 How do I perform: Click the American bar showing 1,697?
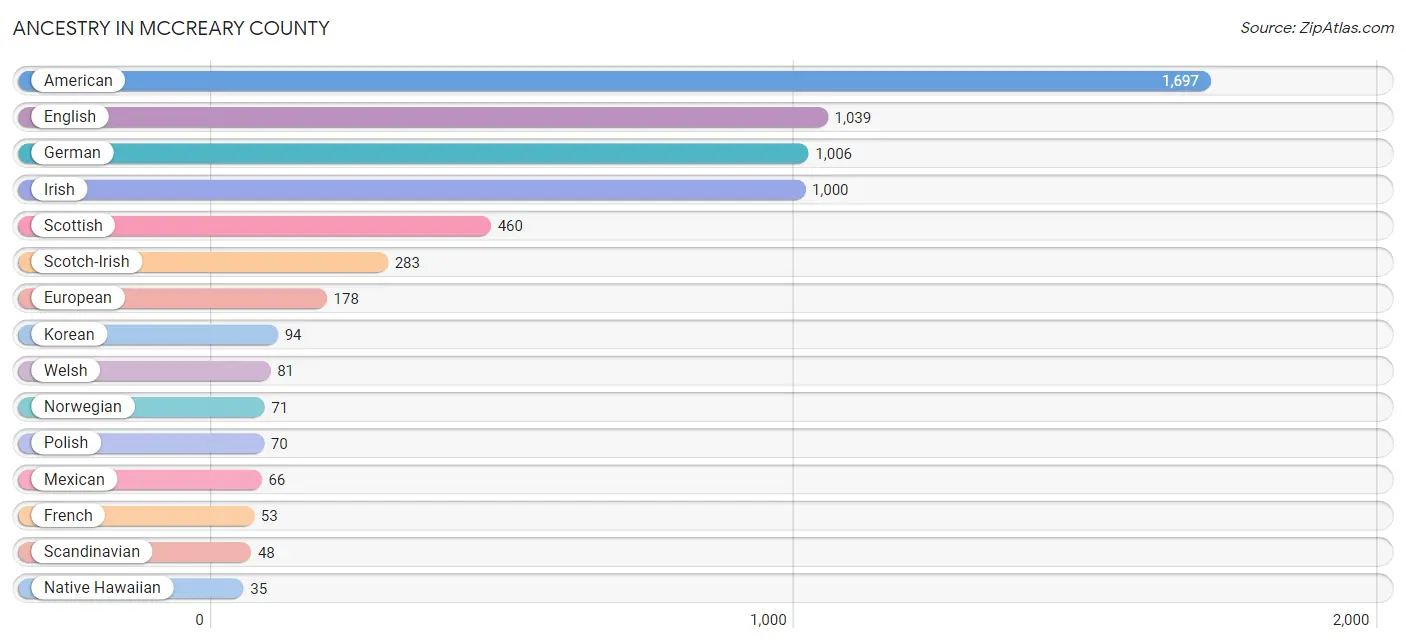click(x=614, y=81)
